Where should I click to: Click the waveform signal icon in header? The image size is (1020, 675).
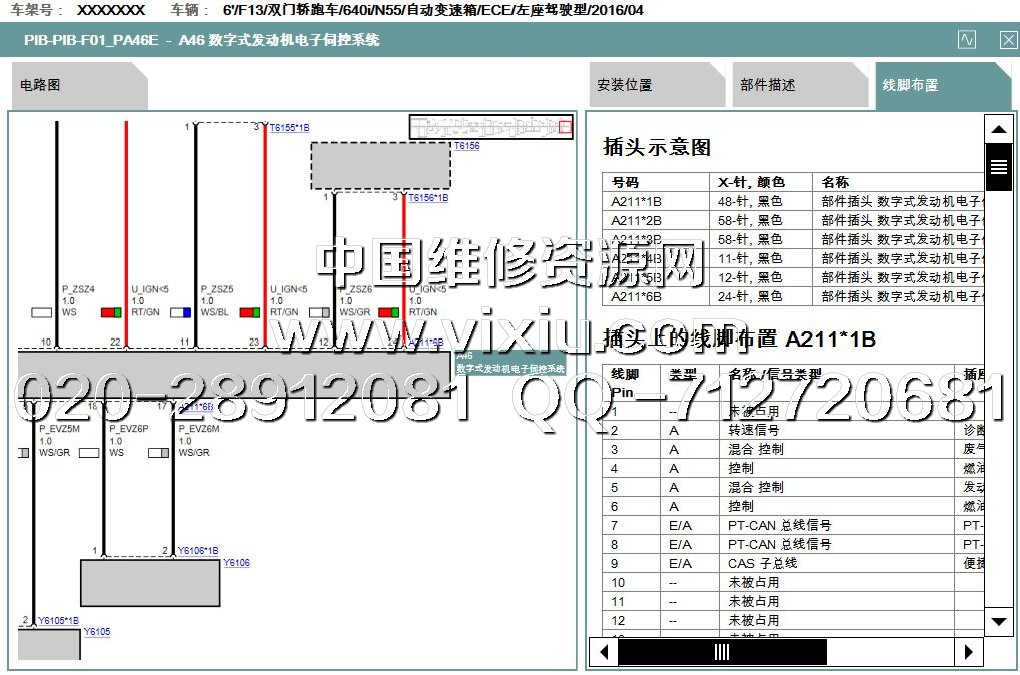(x=966, y=40)
